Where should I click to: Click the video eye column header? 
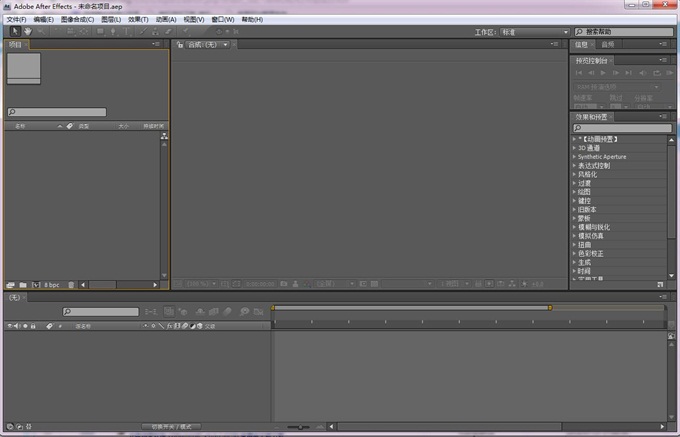click(x=10, y=326)
